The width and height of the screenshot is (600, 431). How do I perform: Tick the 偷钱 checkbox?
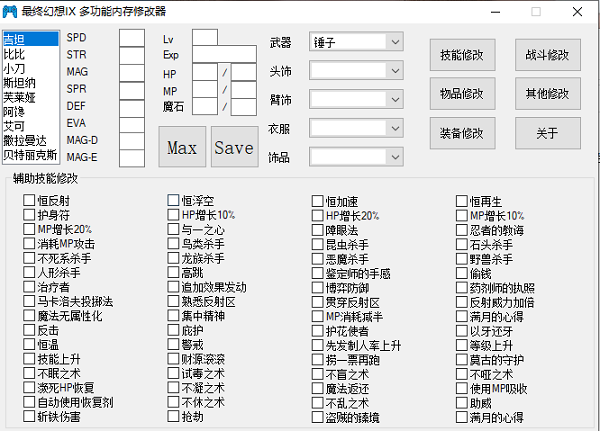coord(462,274)
